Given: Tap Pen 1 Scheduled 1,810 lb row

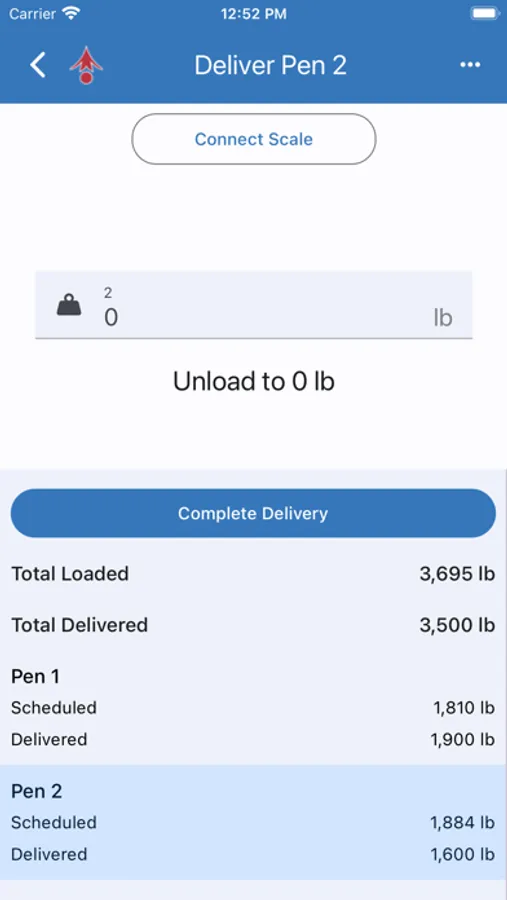Looking at the screenshot, I should click(253, 708).
